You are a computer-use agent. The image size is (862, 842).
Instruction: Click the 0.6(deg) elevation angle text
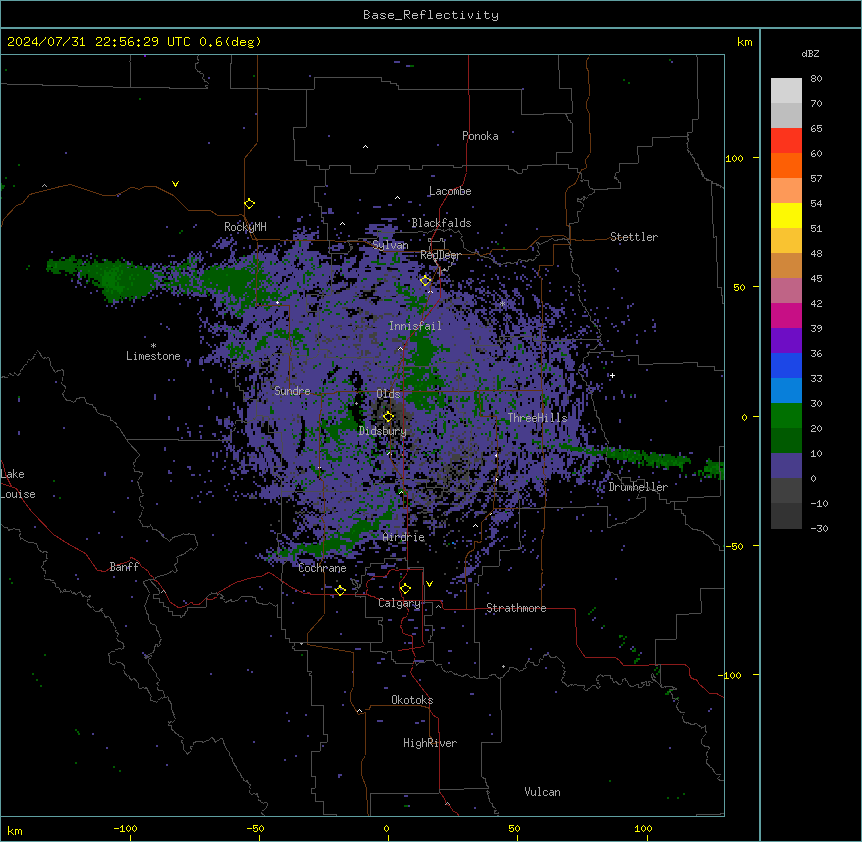(230, 42)
